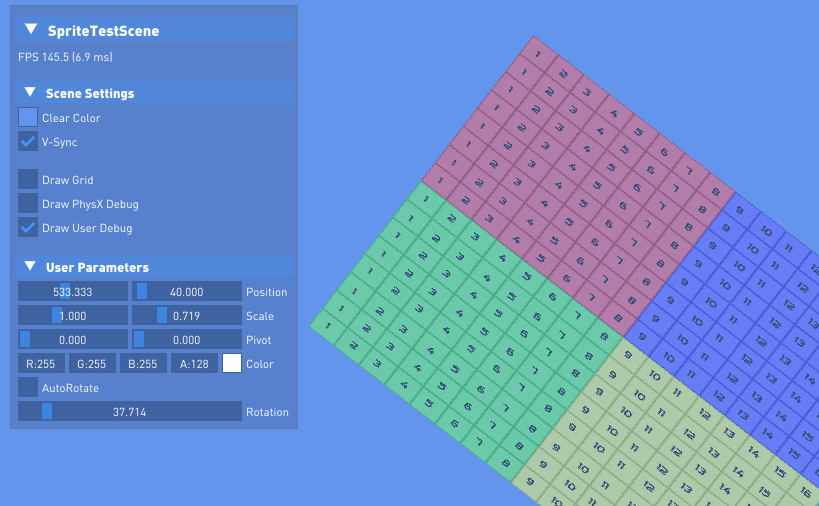Screen dimensions: 819x506
Task: Click the Position X slider showing 533.333
Action: (73, 291)
